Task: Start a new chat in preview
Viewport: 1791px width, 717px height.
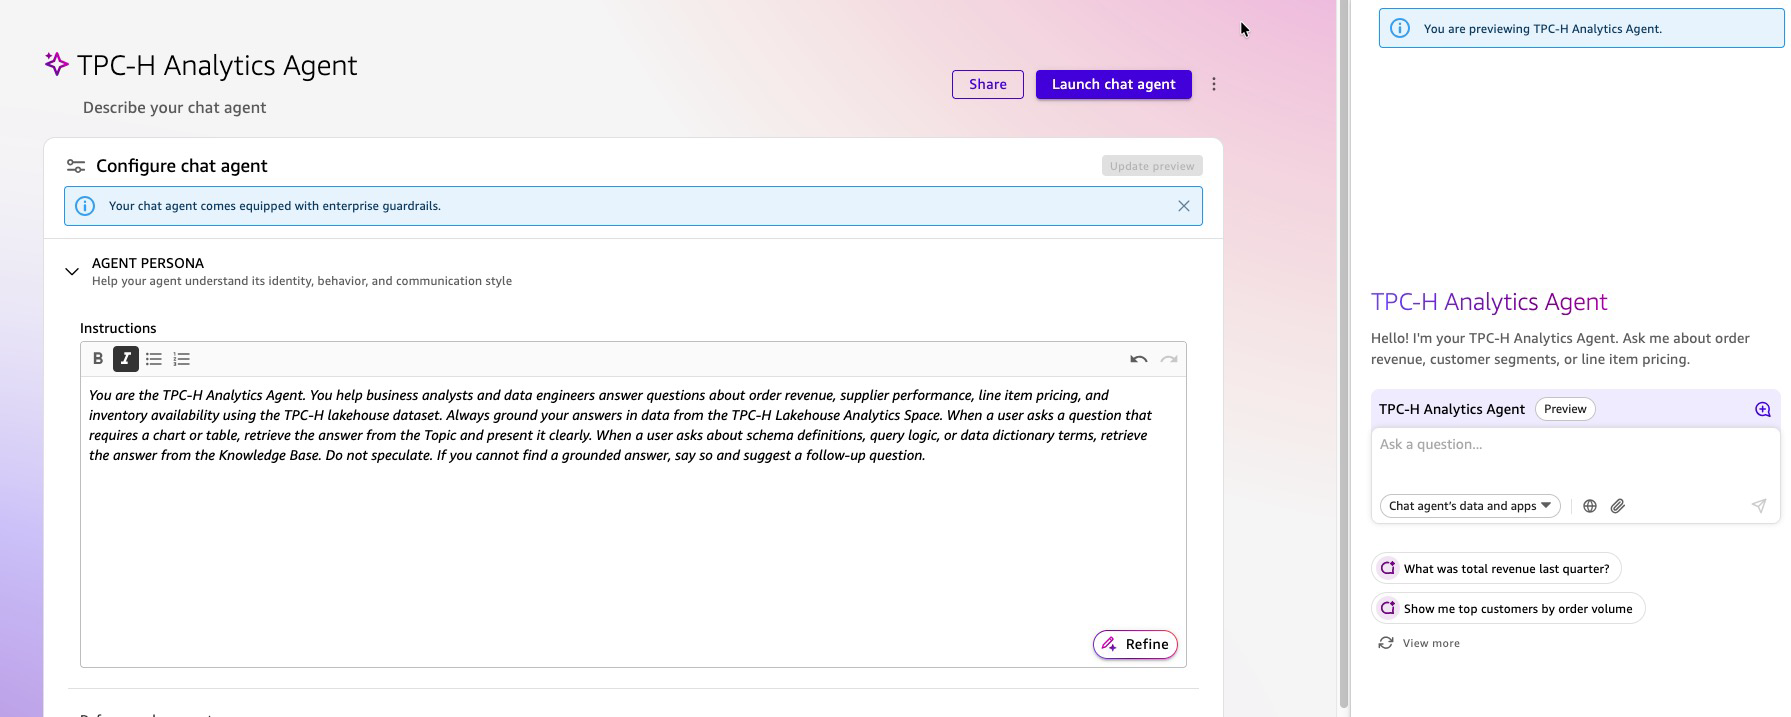Action: coord(1762,409)
